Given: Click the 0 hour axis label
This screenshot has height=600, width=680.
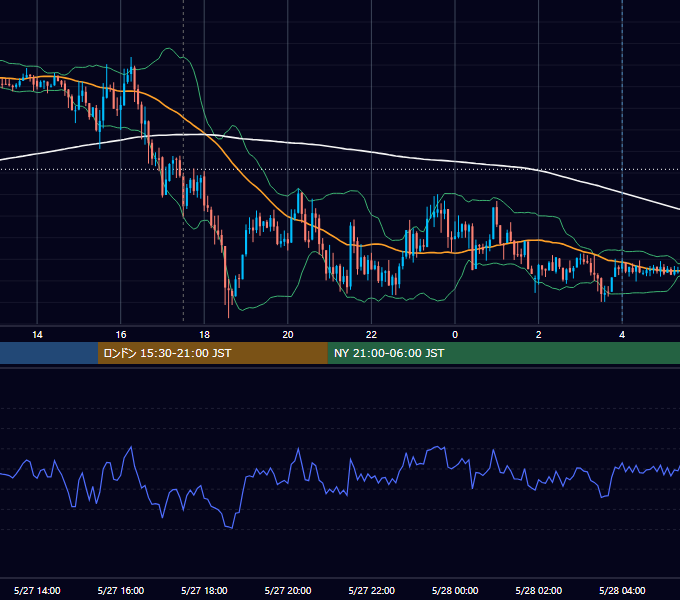Looking at the screenshot, I should point(455,335).
